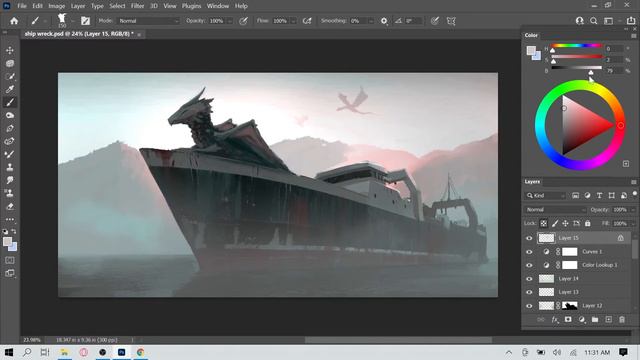Image resolution: width=640 pixels, height=360 pixels.
Task: Create new fill or adjustment layer
Action: (x=582, y=320)
